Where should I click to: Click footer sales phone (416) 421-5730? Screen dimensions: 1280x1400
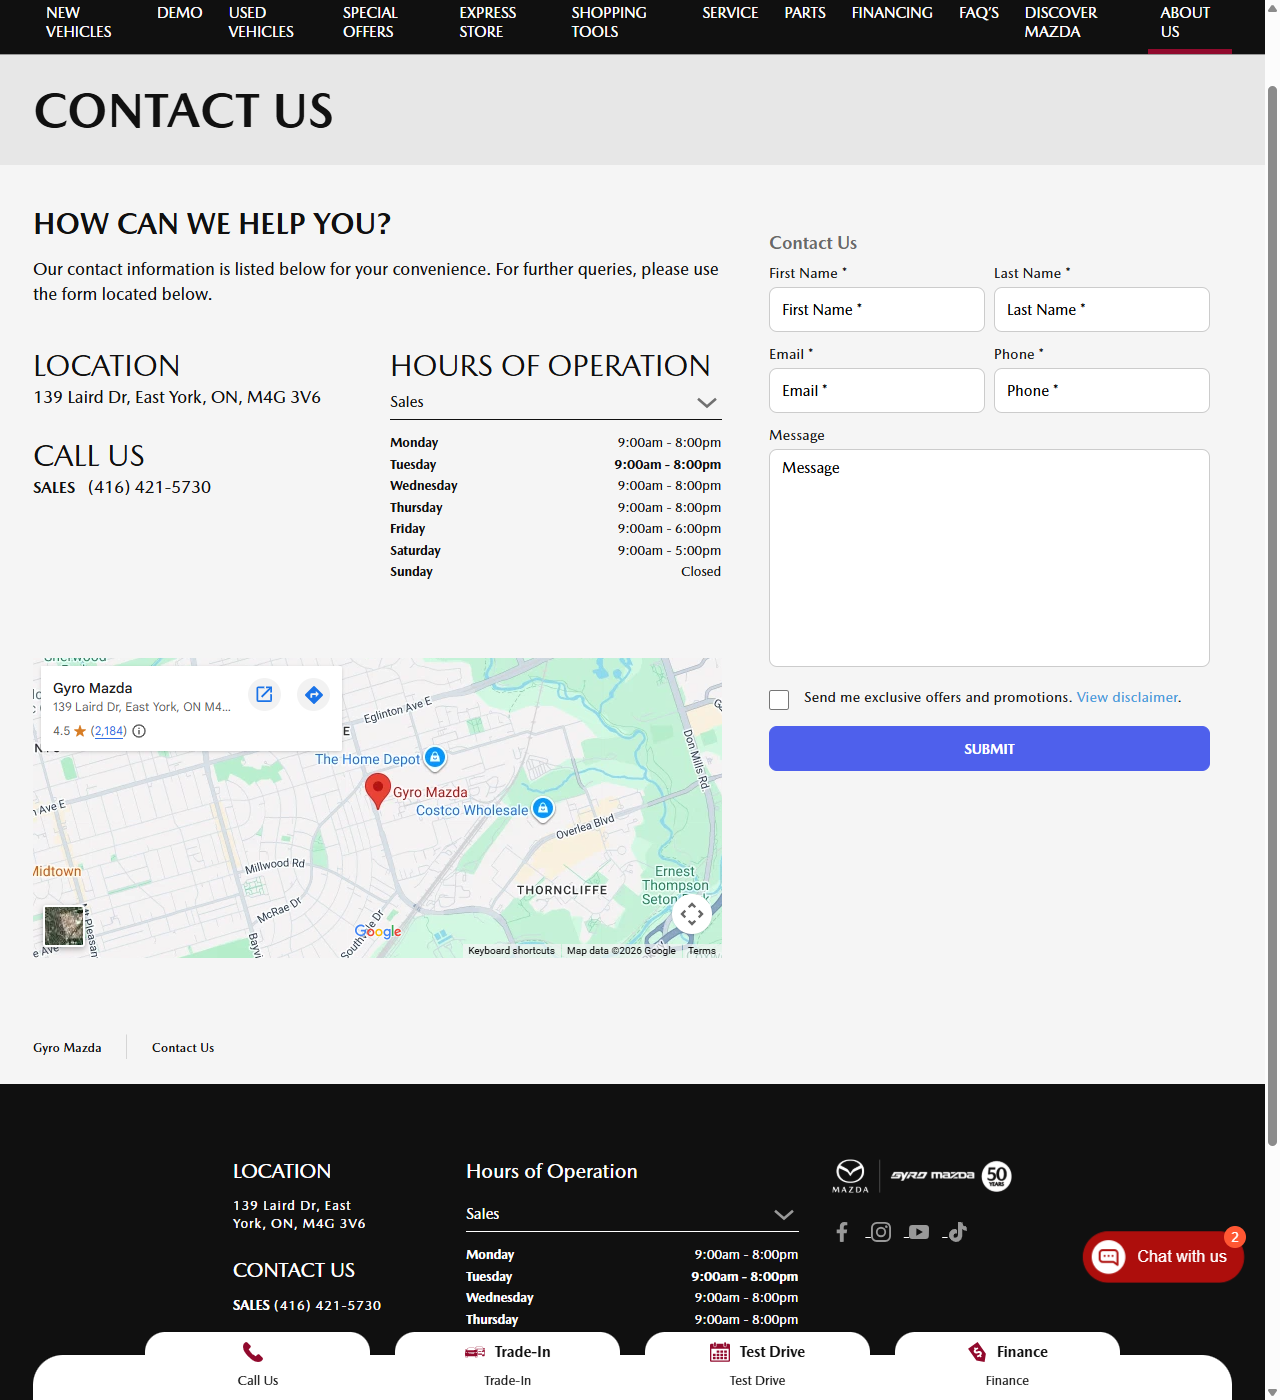pyautogui.click(x=328, y=1305)
